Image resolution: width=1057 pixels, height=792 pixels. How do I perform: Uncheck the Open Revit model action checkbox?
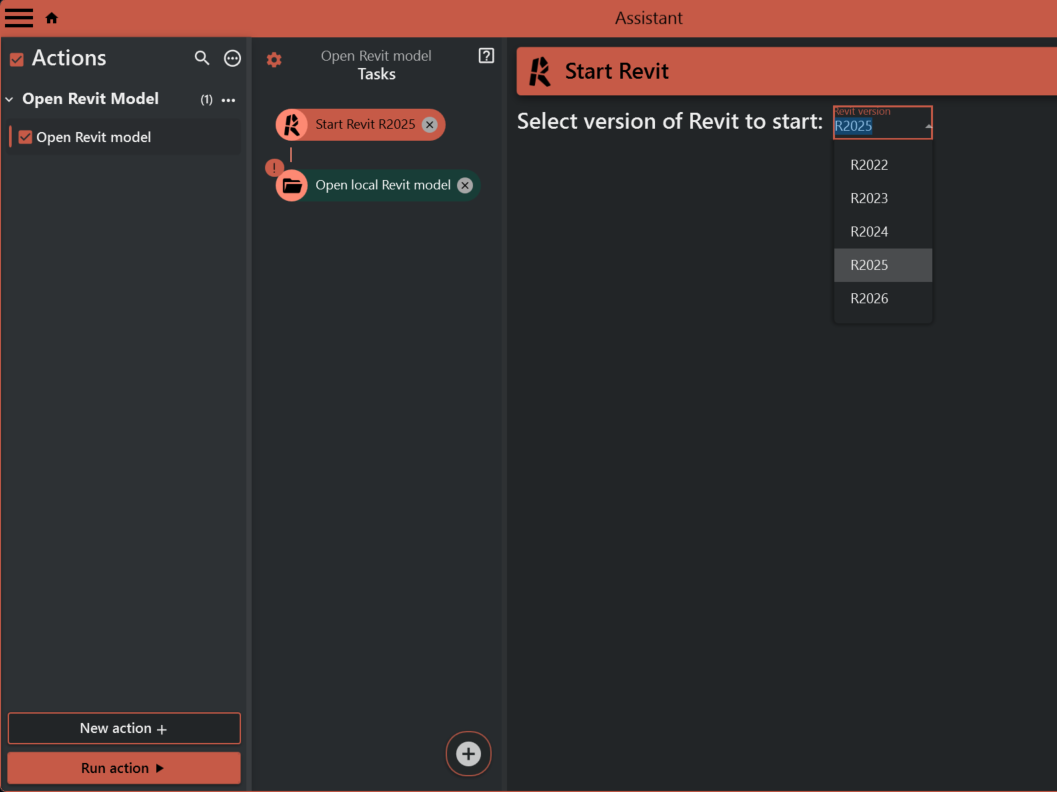pyautogui.click(x=25, y=137)
